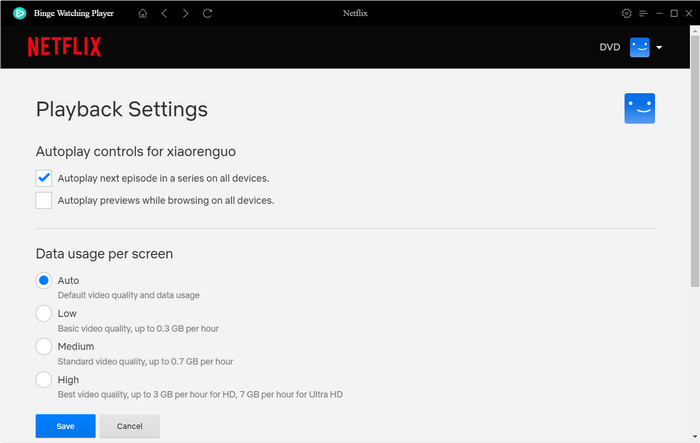Screen dimensions: 700x443
Task: Click the large profile avatar beside Playback Settings
Action: coord(640,108)
